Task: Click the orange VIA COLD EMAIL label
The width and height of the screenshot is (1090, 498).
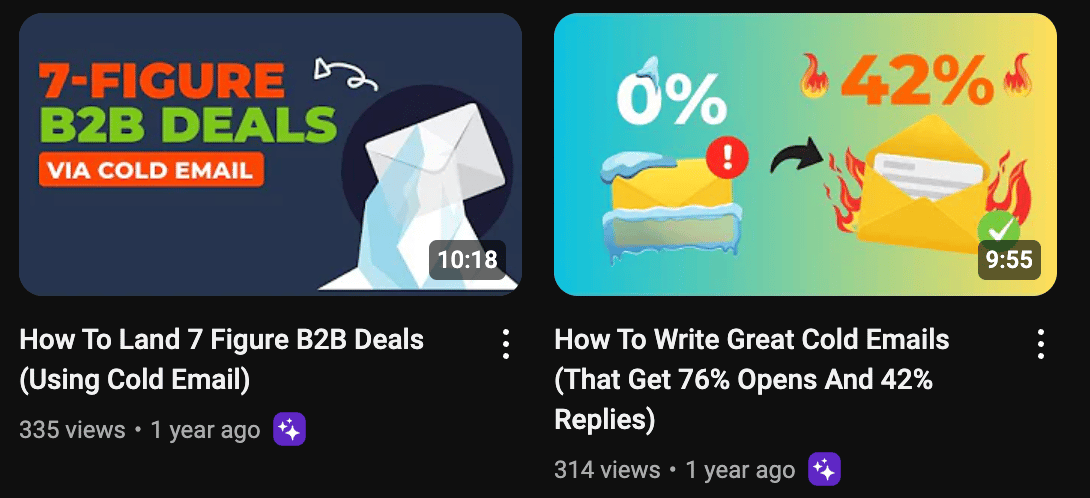Action: tap(150, 169)
